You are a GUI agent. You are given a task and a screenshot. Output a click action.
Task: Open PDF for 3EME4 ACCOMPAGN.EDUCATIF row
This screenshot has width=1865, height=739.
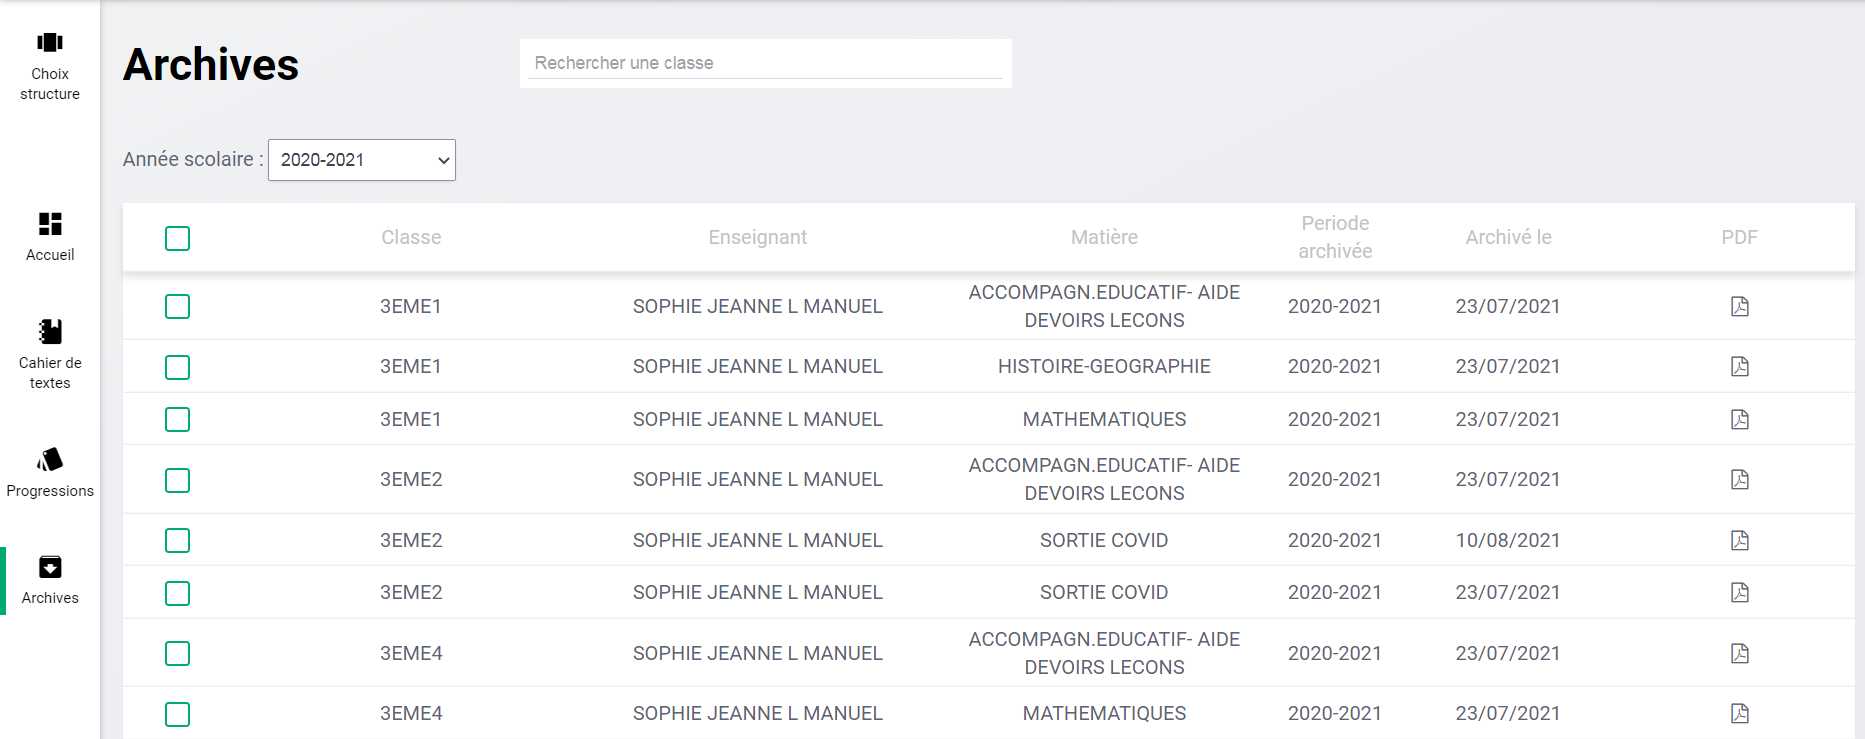tap(1740, 653)
